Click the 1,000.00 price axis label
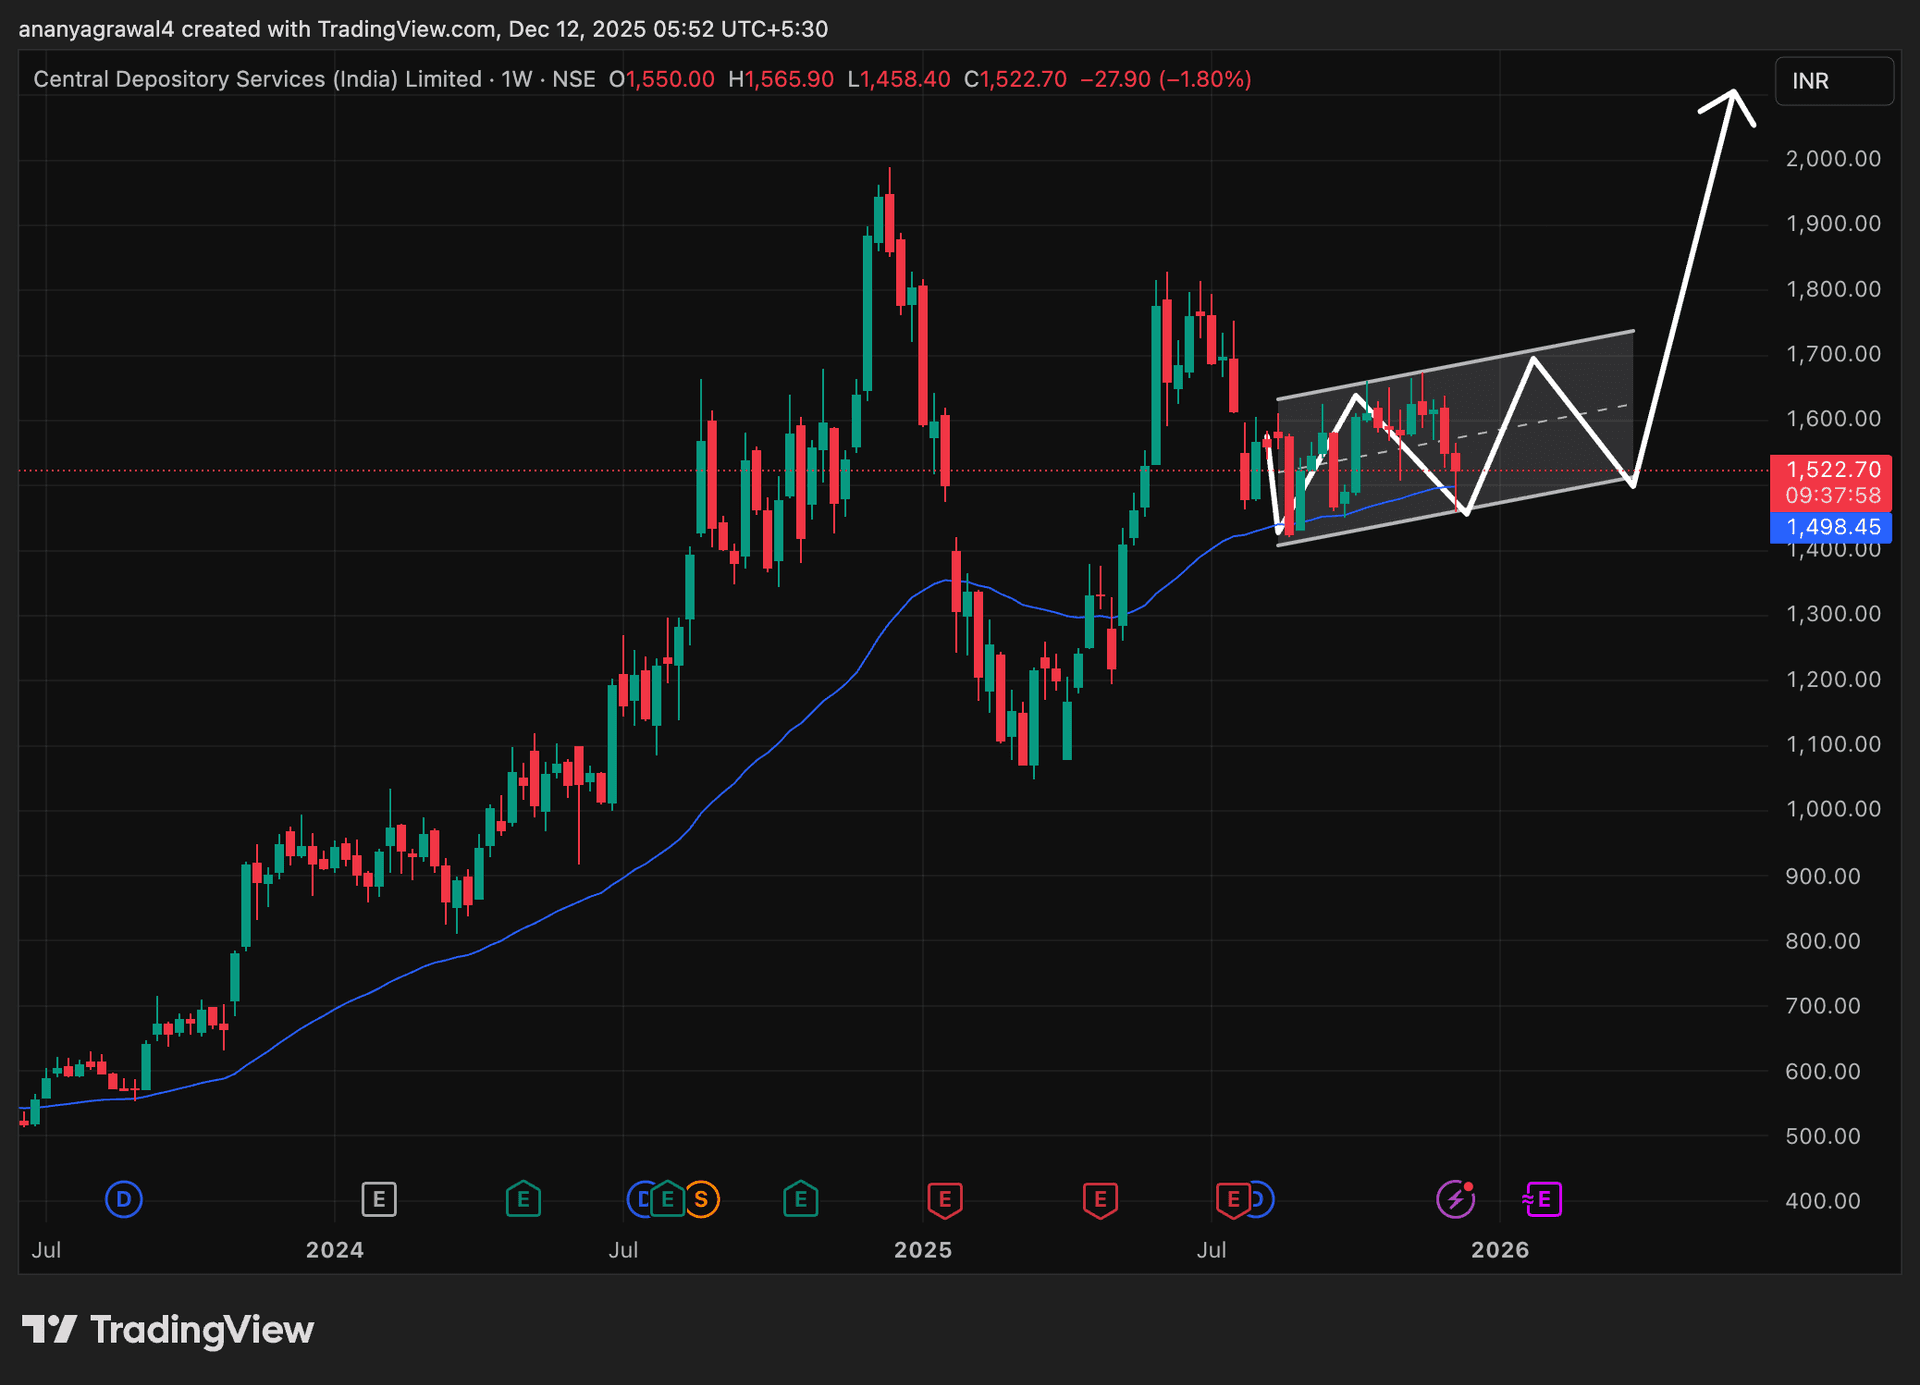The height and width of the screenshot is (1385, 1920). (1834, 809)
